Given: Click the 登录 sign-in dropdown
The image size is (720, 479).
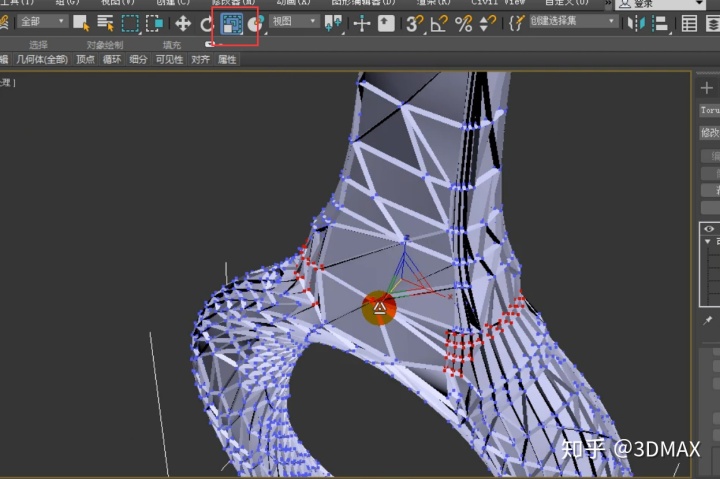Looking at the screenshot, I should [x=661, y=4].
